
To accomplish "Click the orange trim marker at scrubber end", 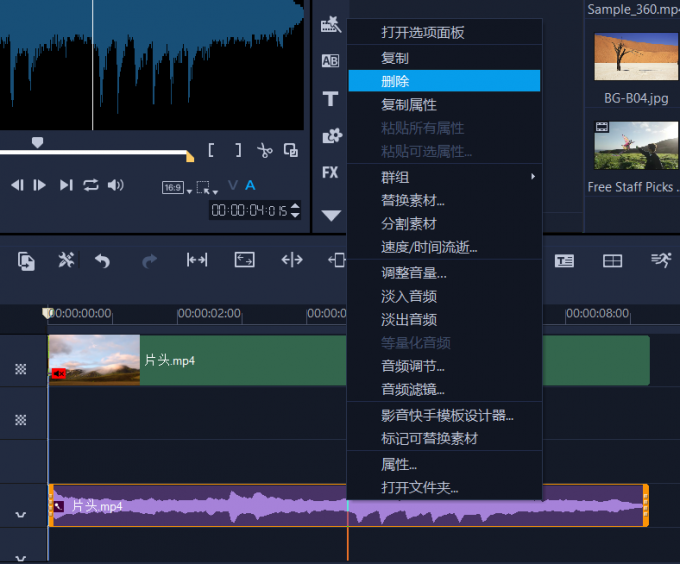I will 190,156.
